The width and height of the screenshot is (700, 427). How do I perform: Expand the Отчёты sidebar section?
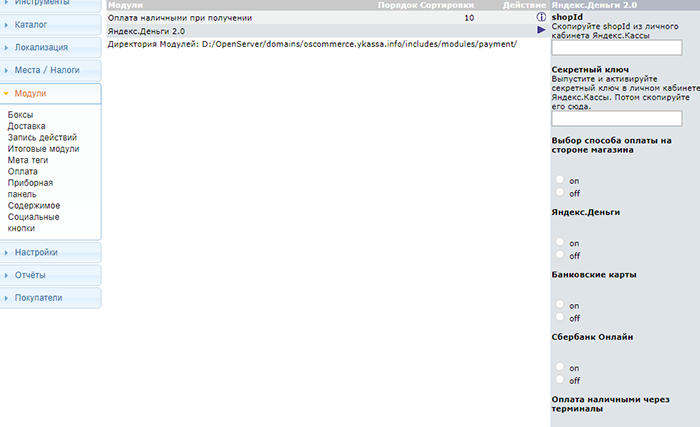coord(50,275)
